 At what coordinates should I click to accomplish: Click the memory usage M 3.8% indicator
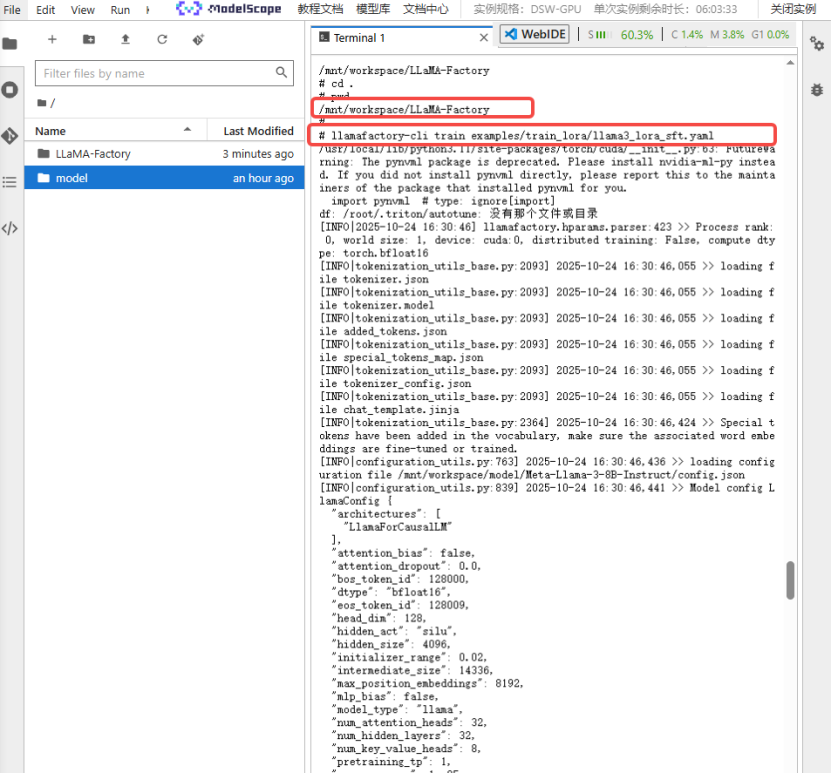[x=727, y=34]
